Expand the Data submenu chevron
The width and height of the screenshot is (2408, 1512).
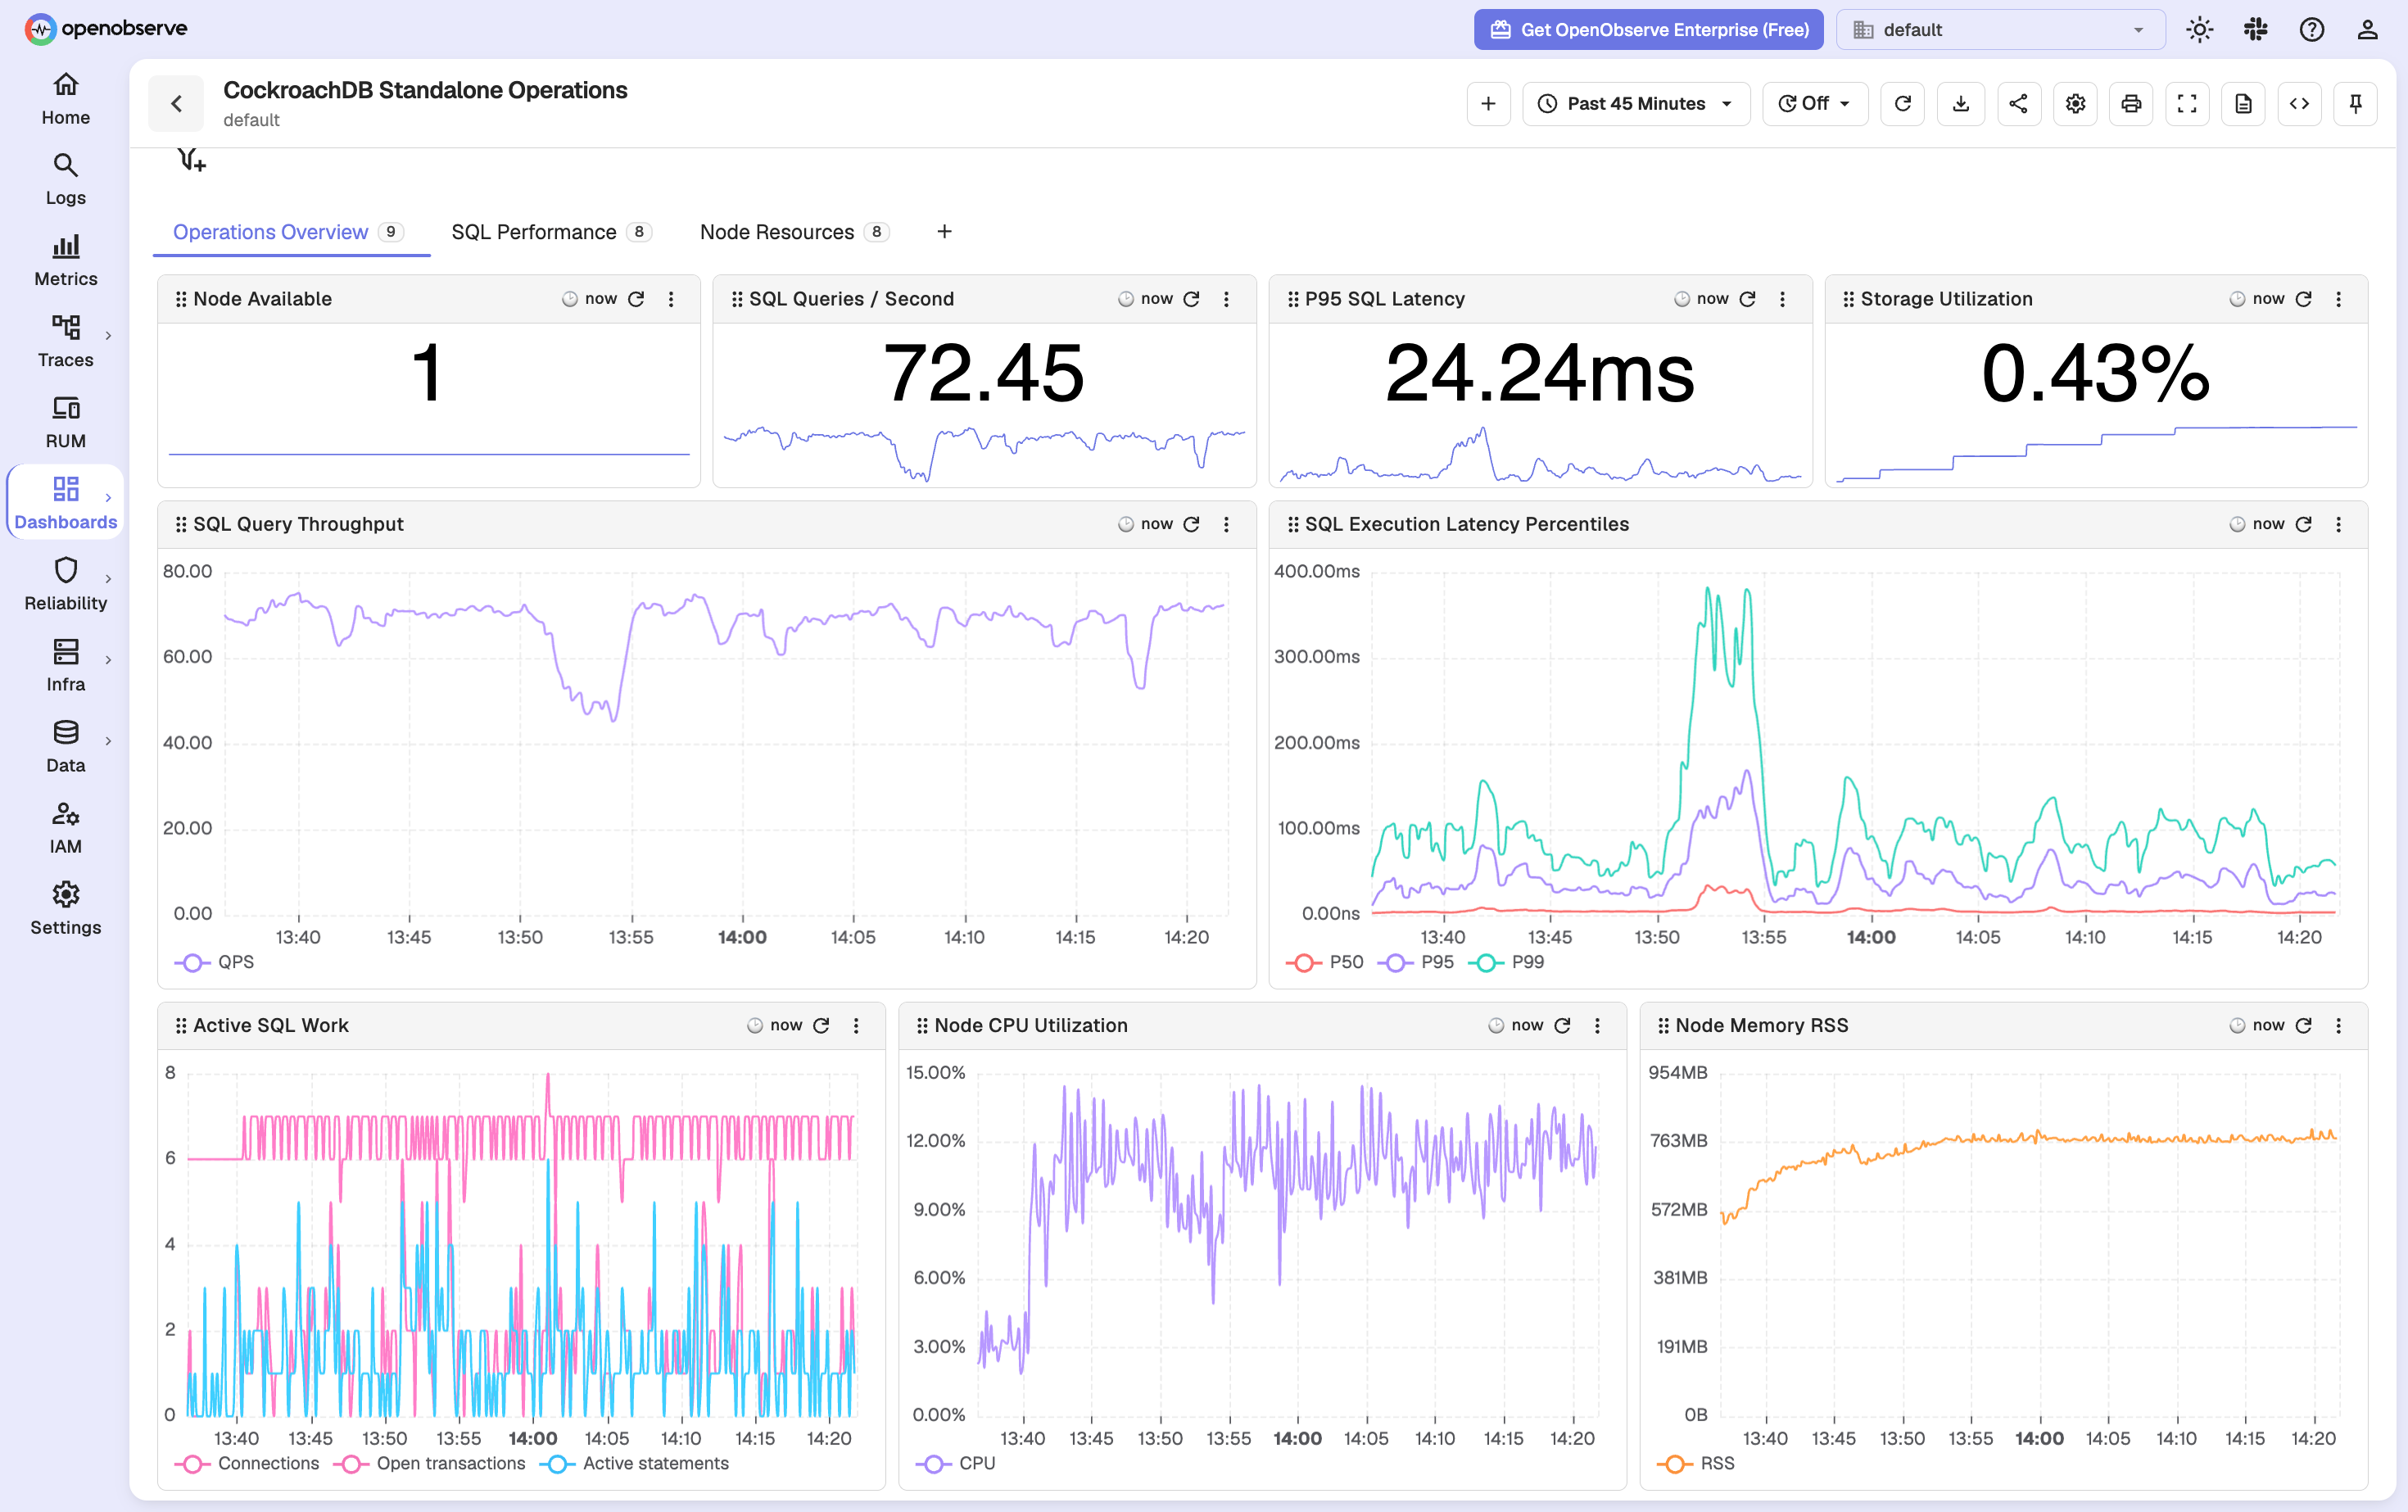click(108, 741)
